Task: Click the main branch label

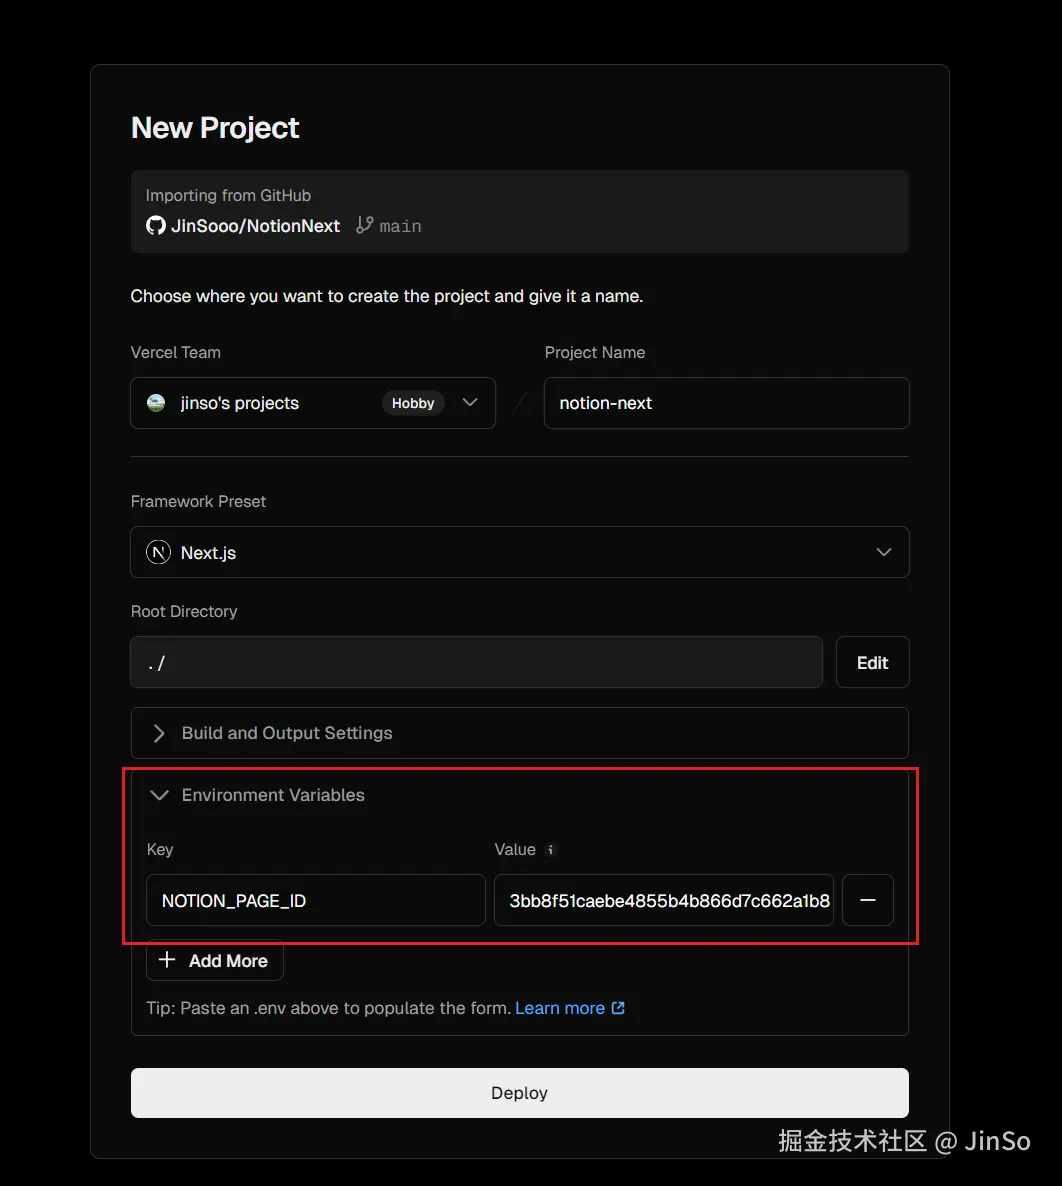Action: (400, 226)
